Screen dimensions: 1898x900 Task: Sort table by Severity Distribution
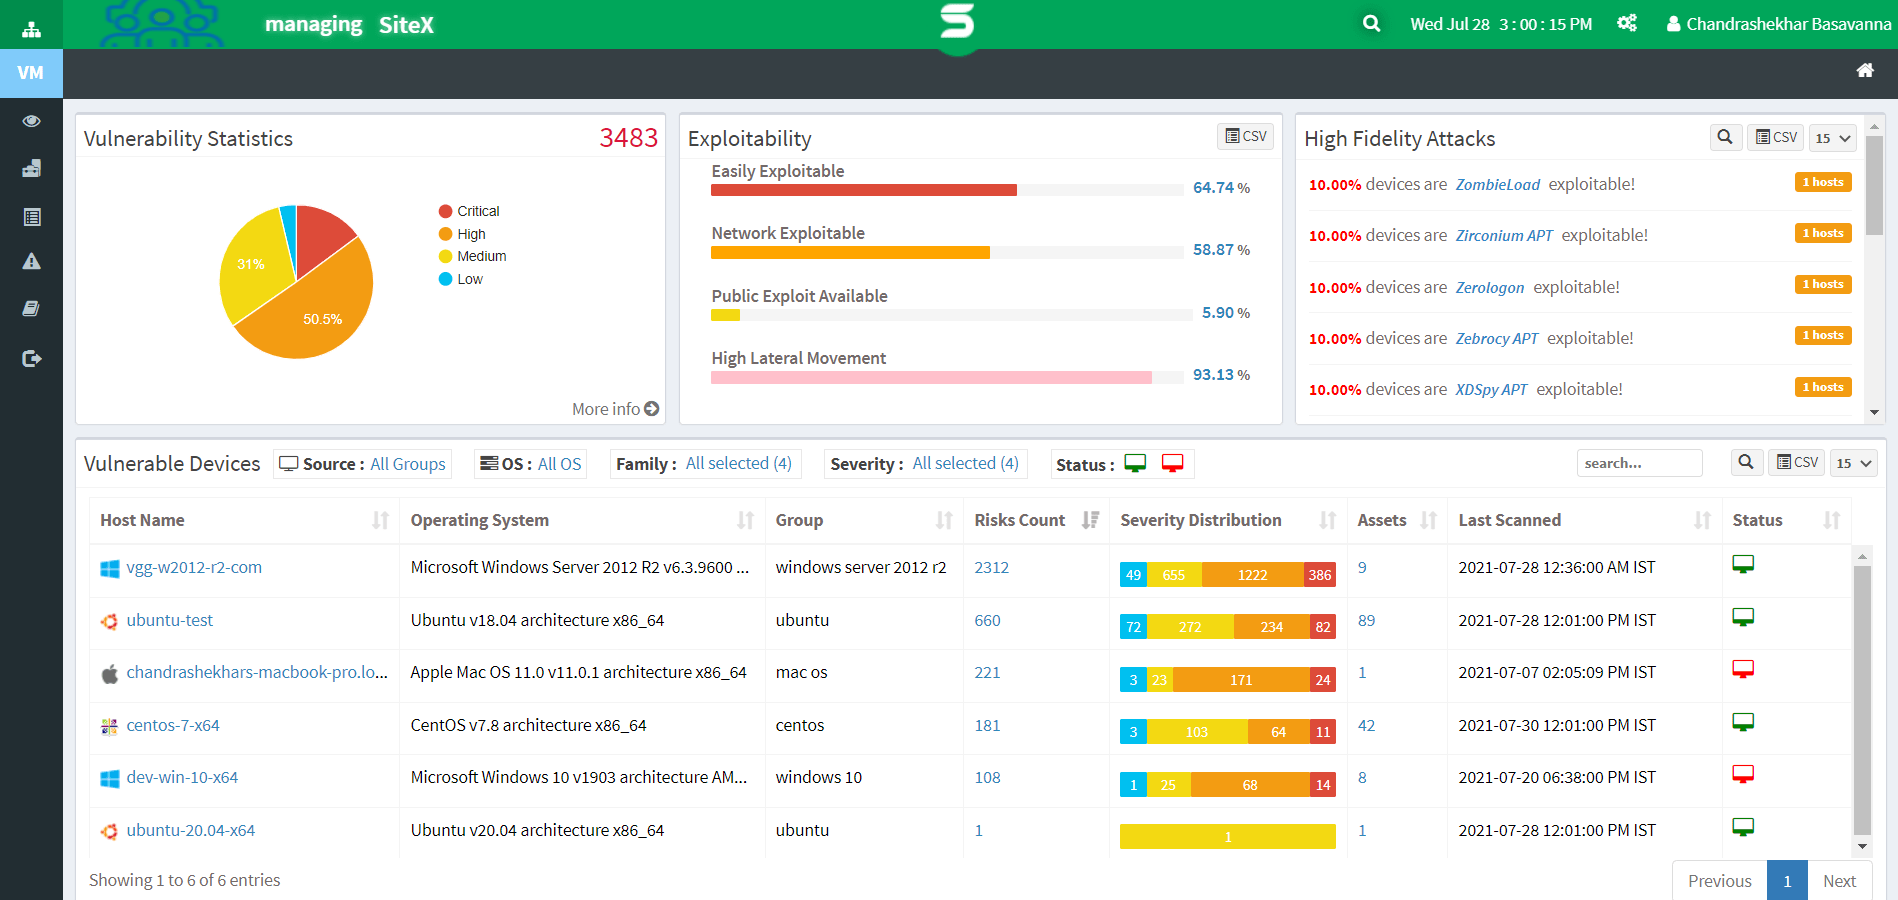(1228, 520)
